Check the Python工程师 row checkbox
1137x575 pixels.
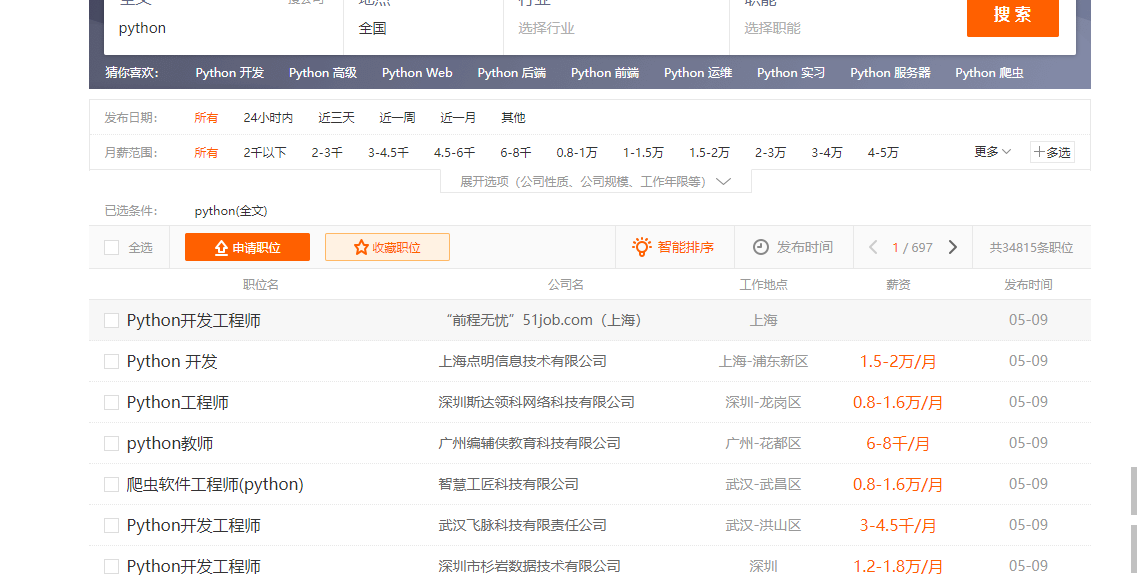[x=112, y=402]
